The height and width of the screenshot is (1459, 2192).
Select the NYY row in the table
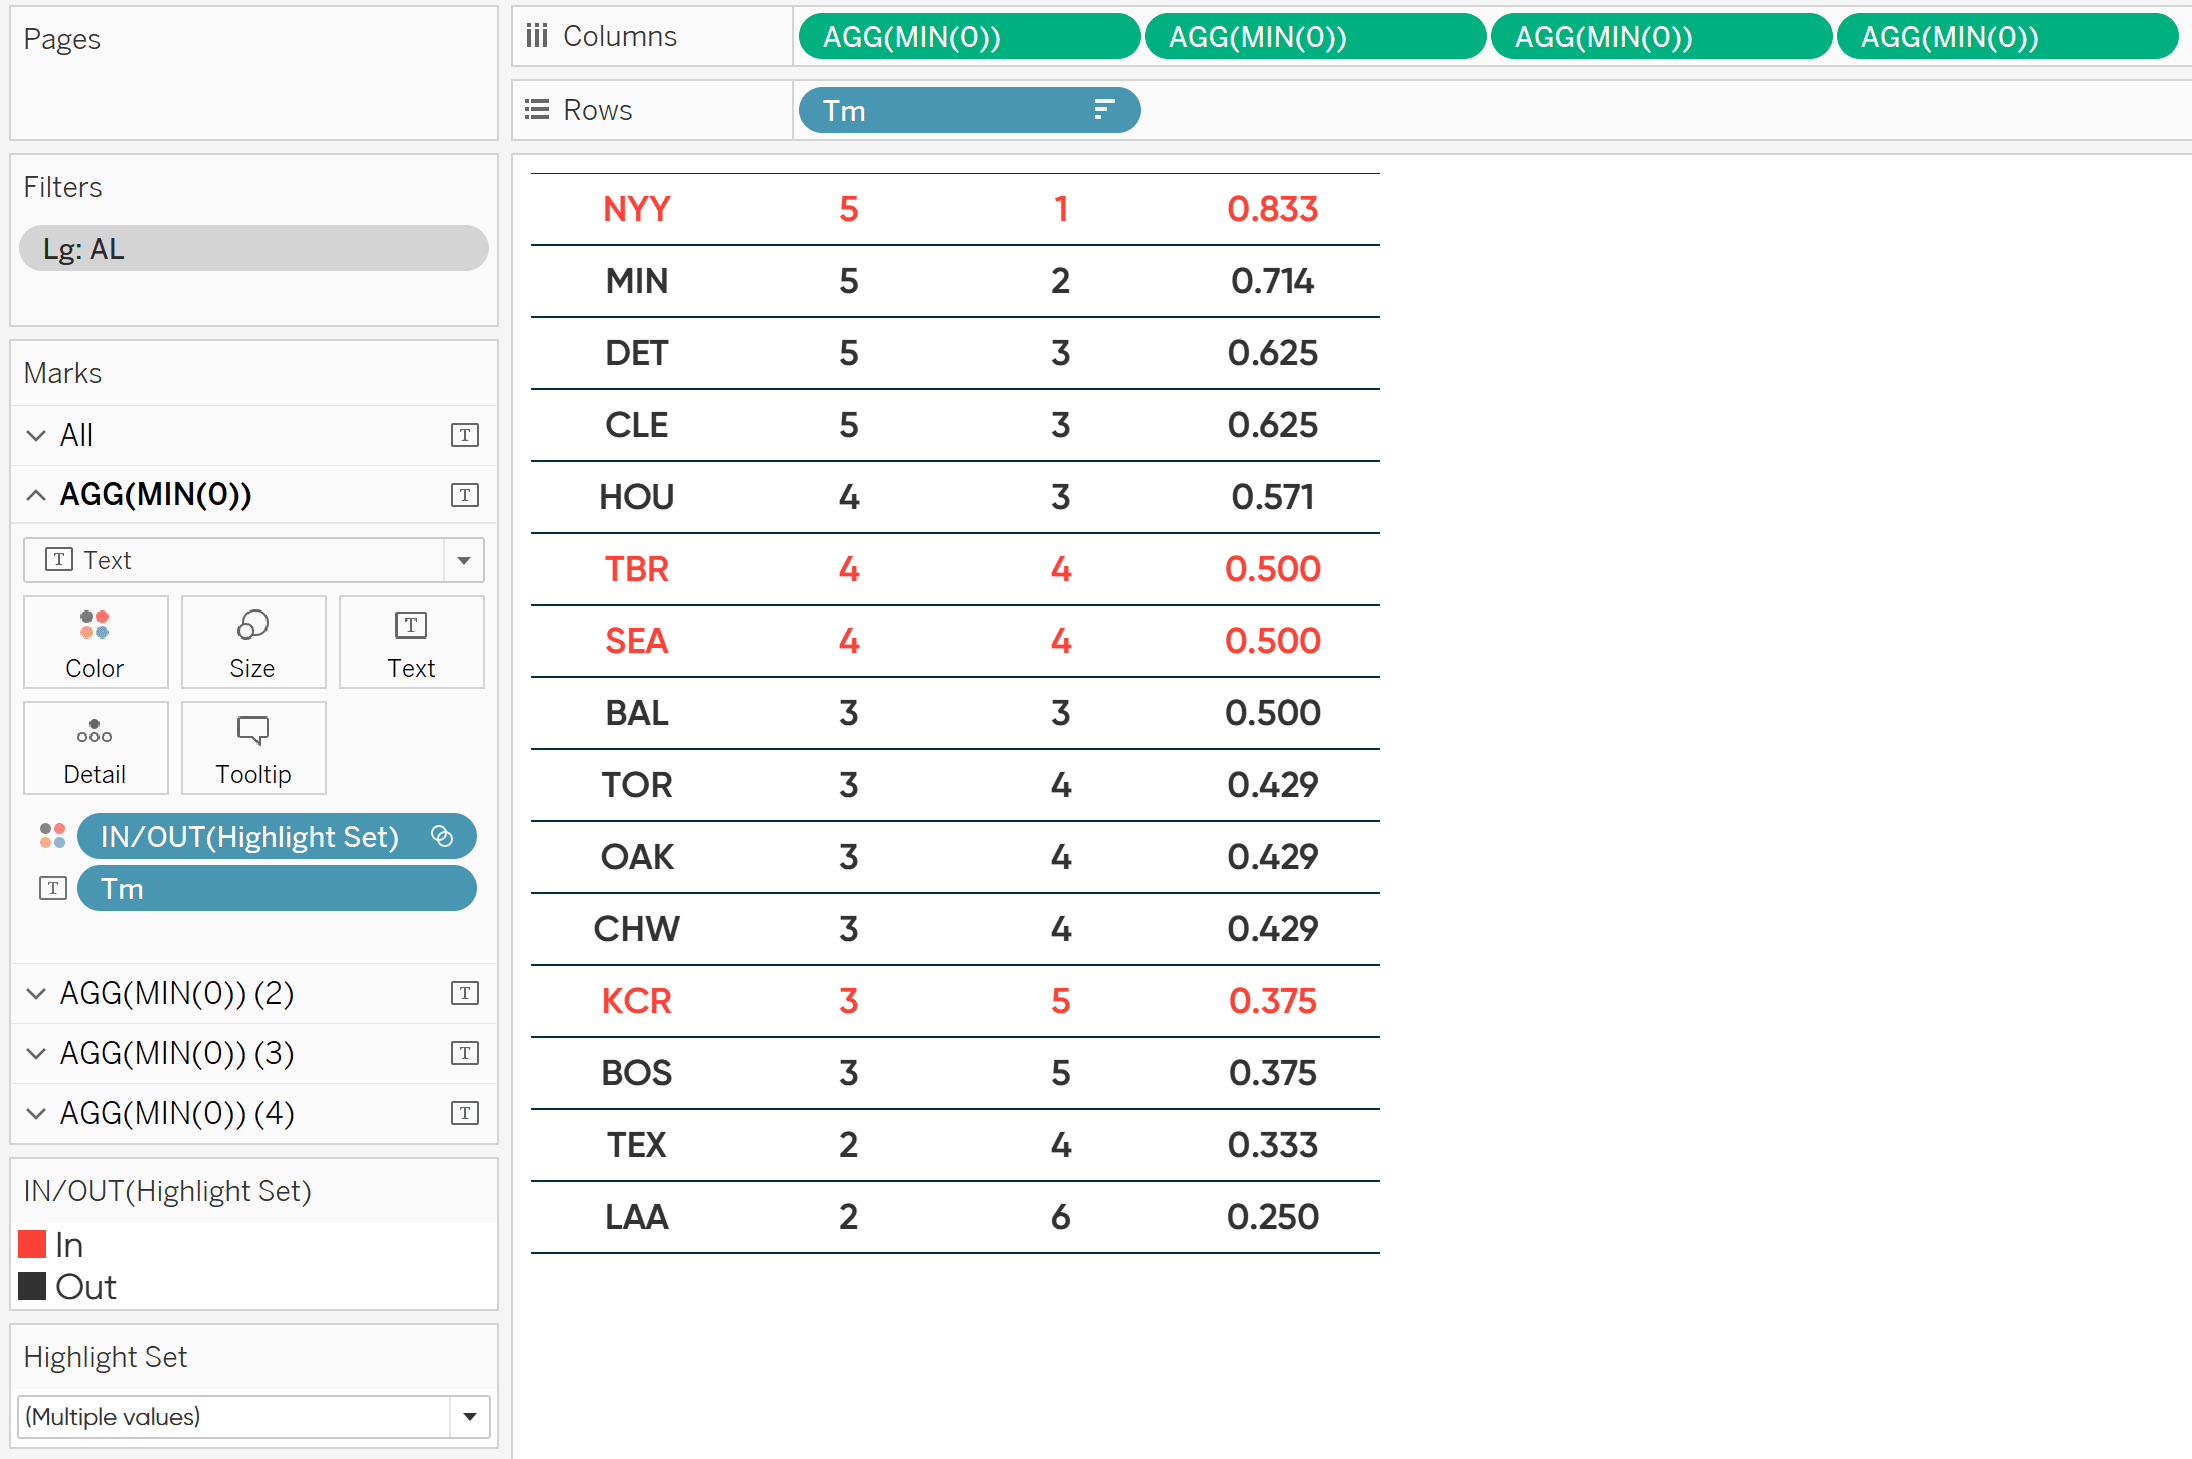[x=636, y=209]
